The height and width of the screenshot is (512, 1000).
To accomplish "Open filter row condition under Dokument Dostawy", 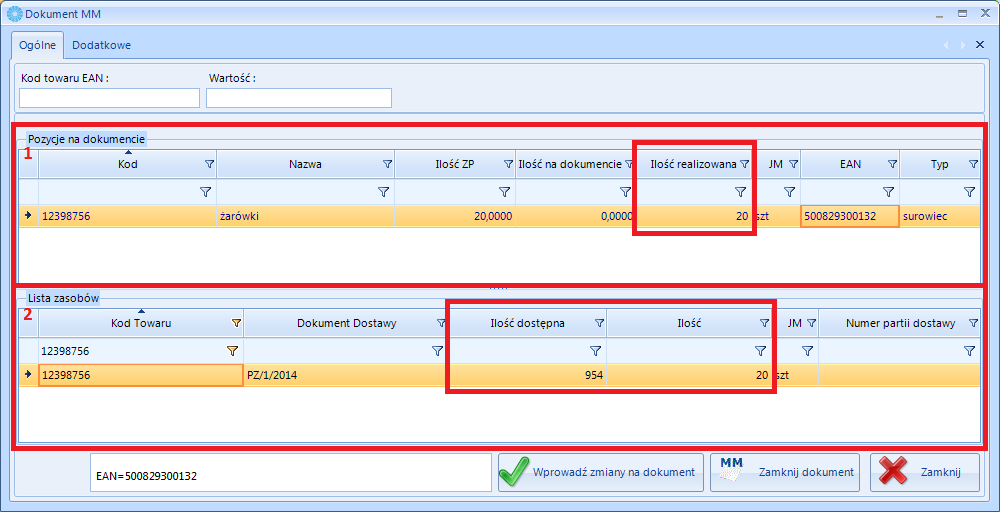I will click(438, 351).
